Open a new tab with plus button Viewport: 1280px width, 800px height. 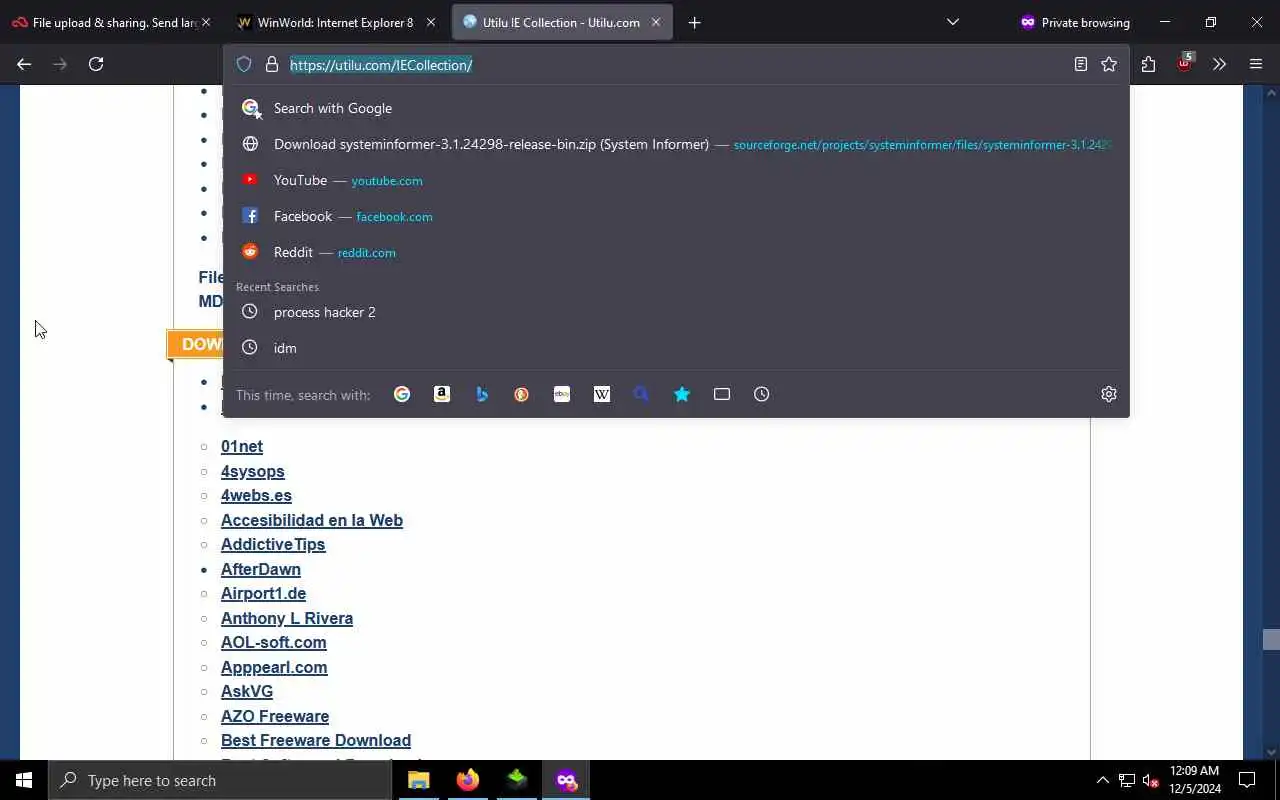695,22
